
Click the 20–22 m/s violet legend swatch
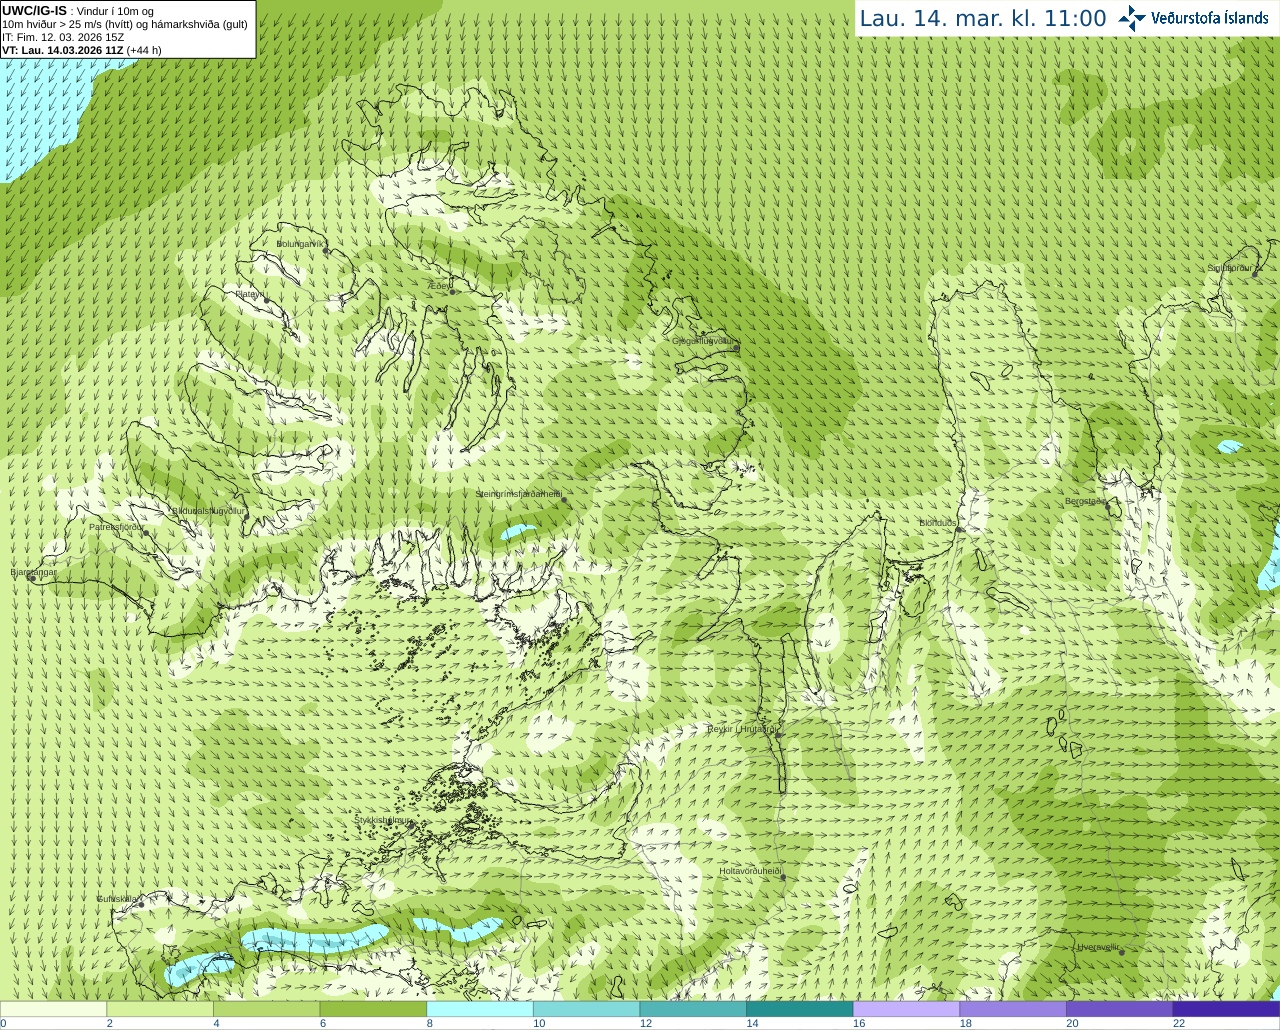1120,1009
